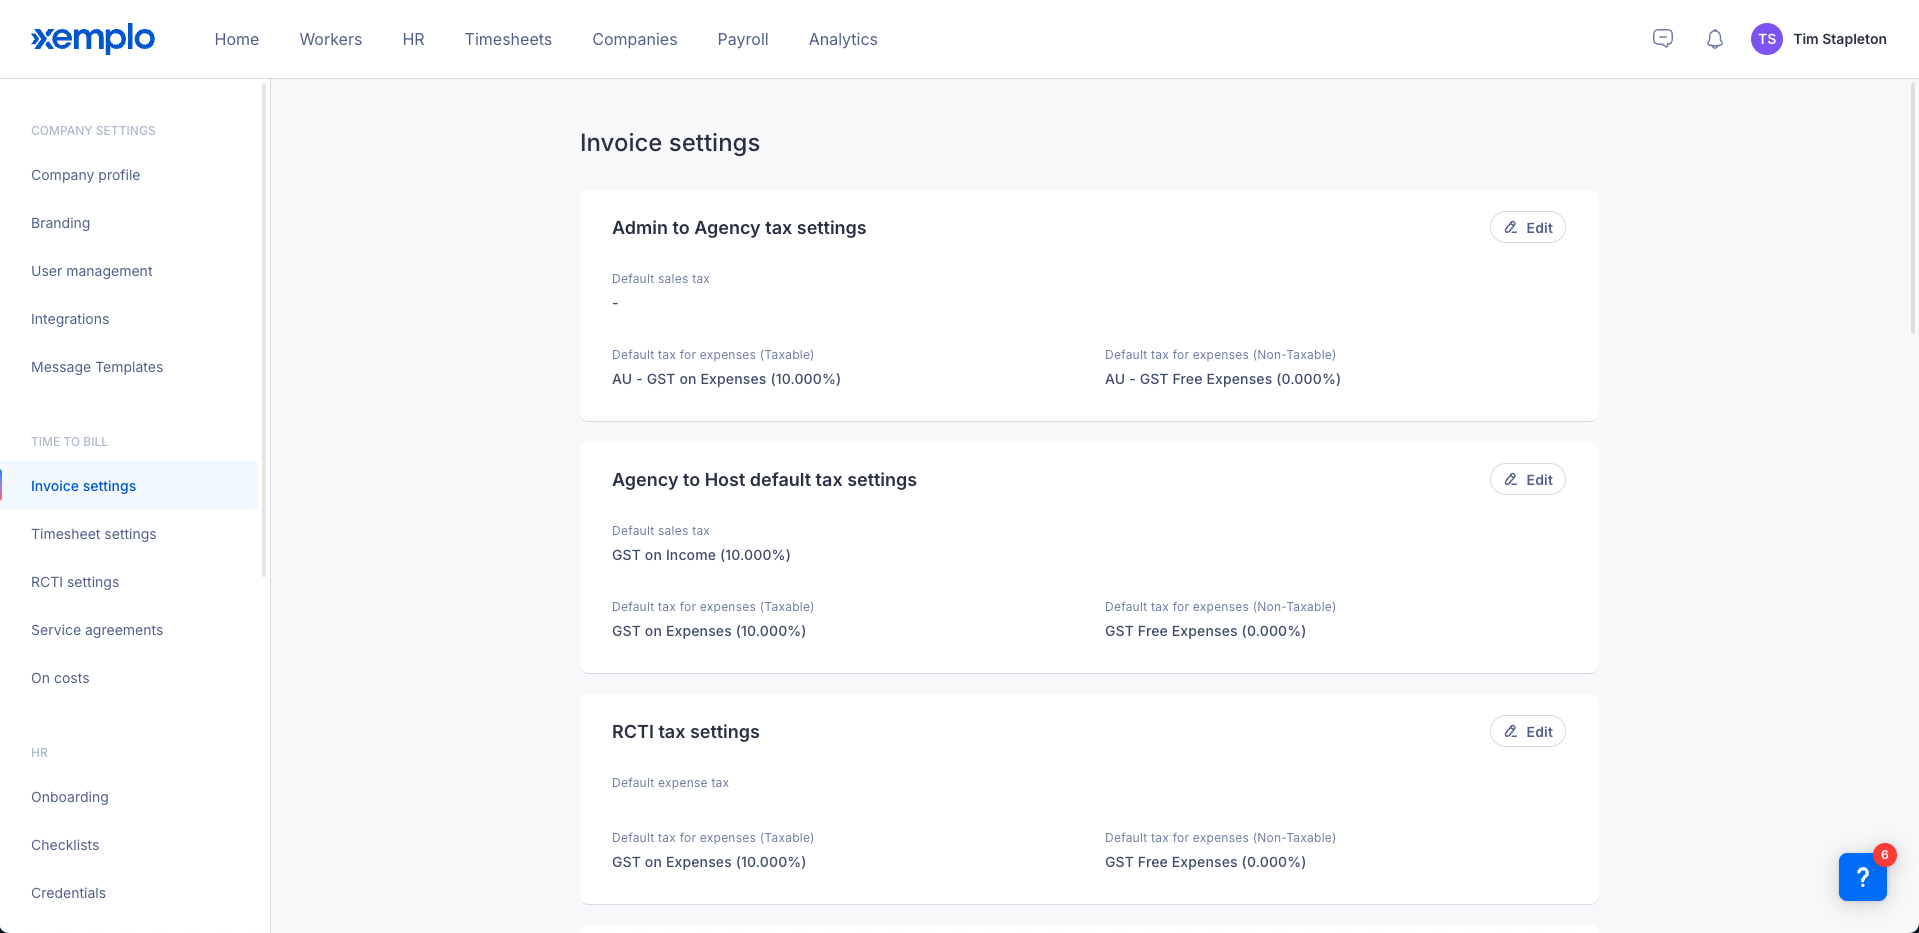
Task: Open the Analytics tab
Action: (842, 39)
